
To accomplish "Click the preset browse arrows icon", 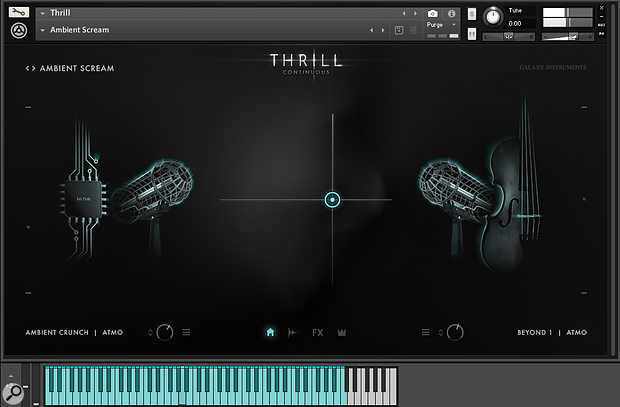I will pos(30,68).
